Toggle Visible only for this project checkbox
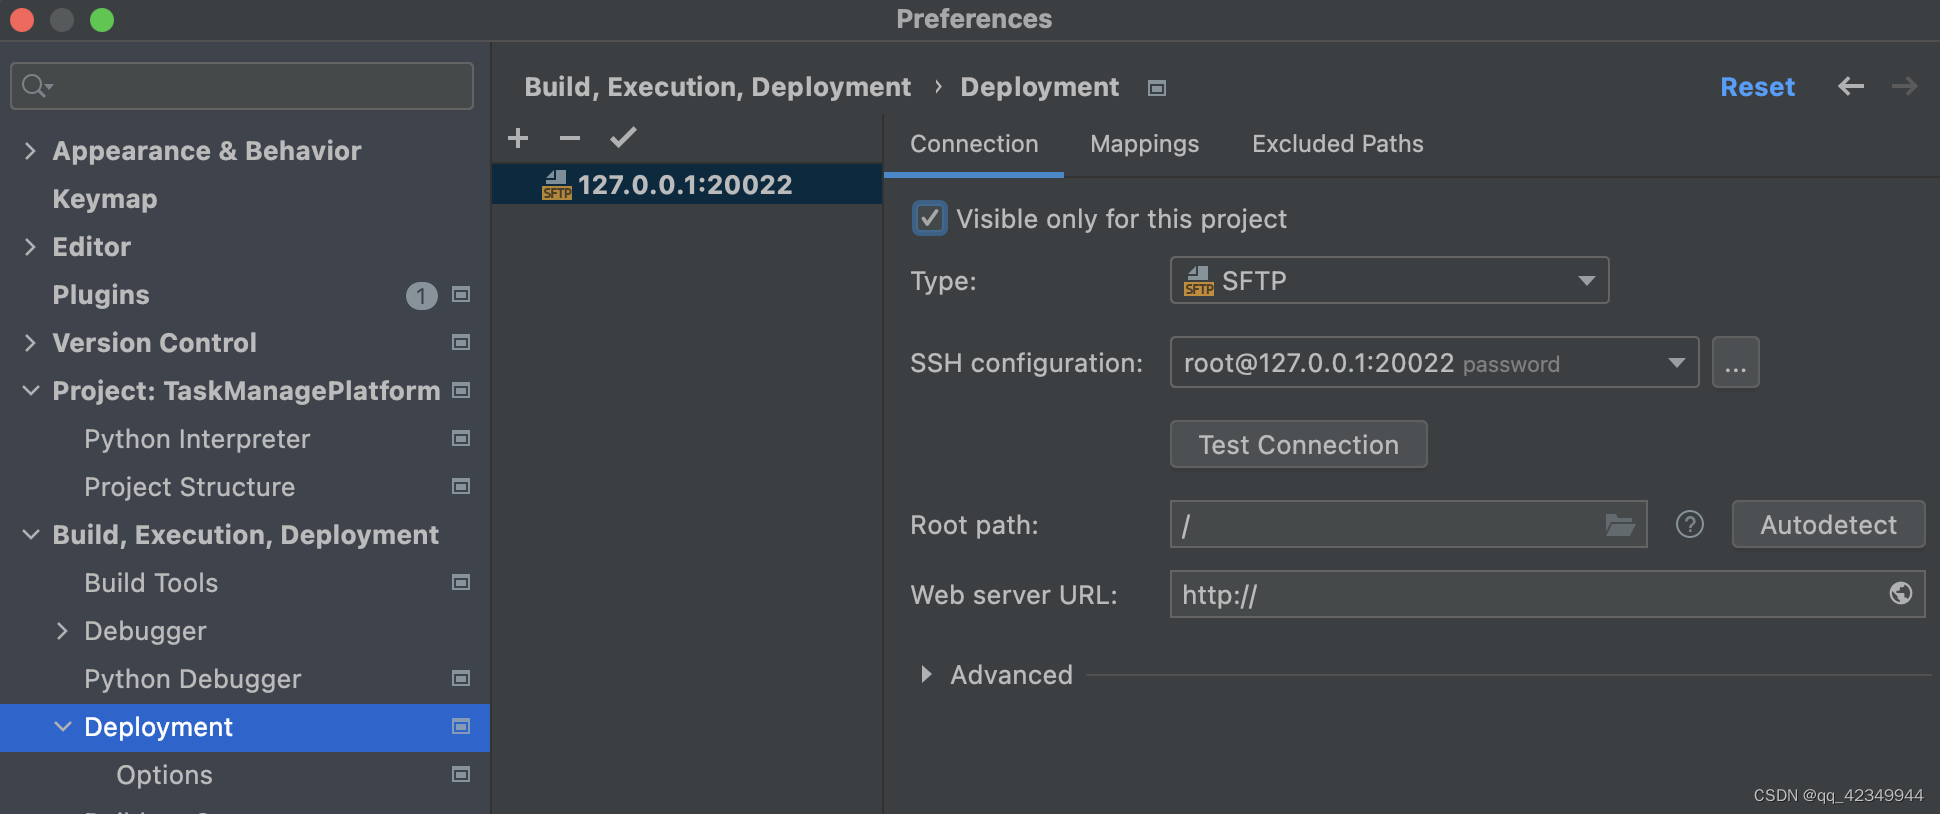 [x=930, y=218]
